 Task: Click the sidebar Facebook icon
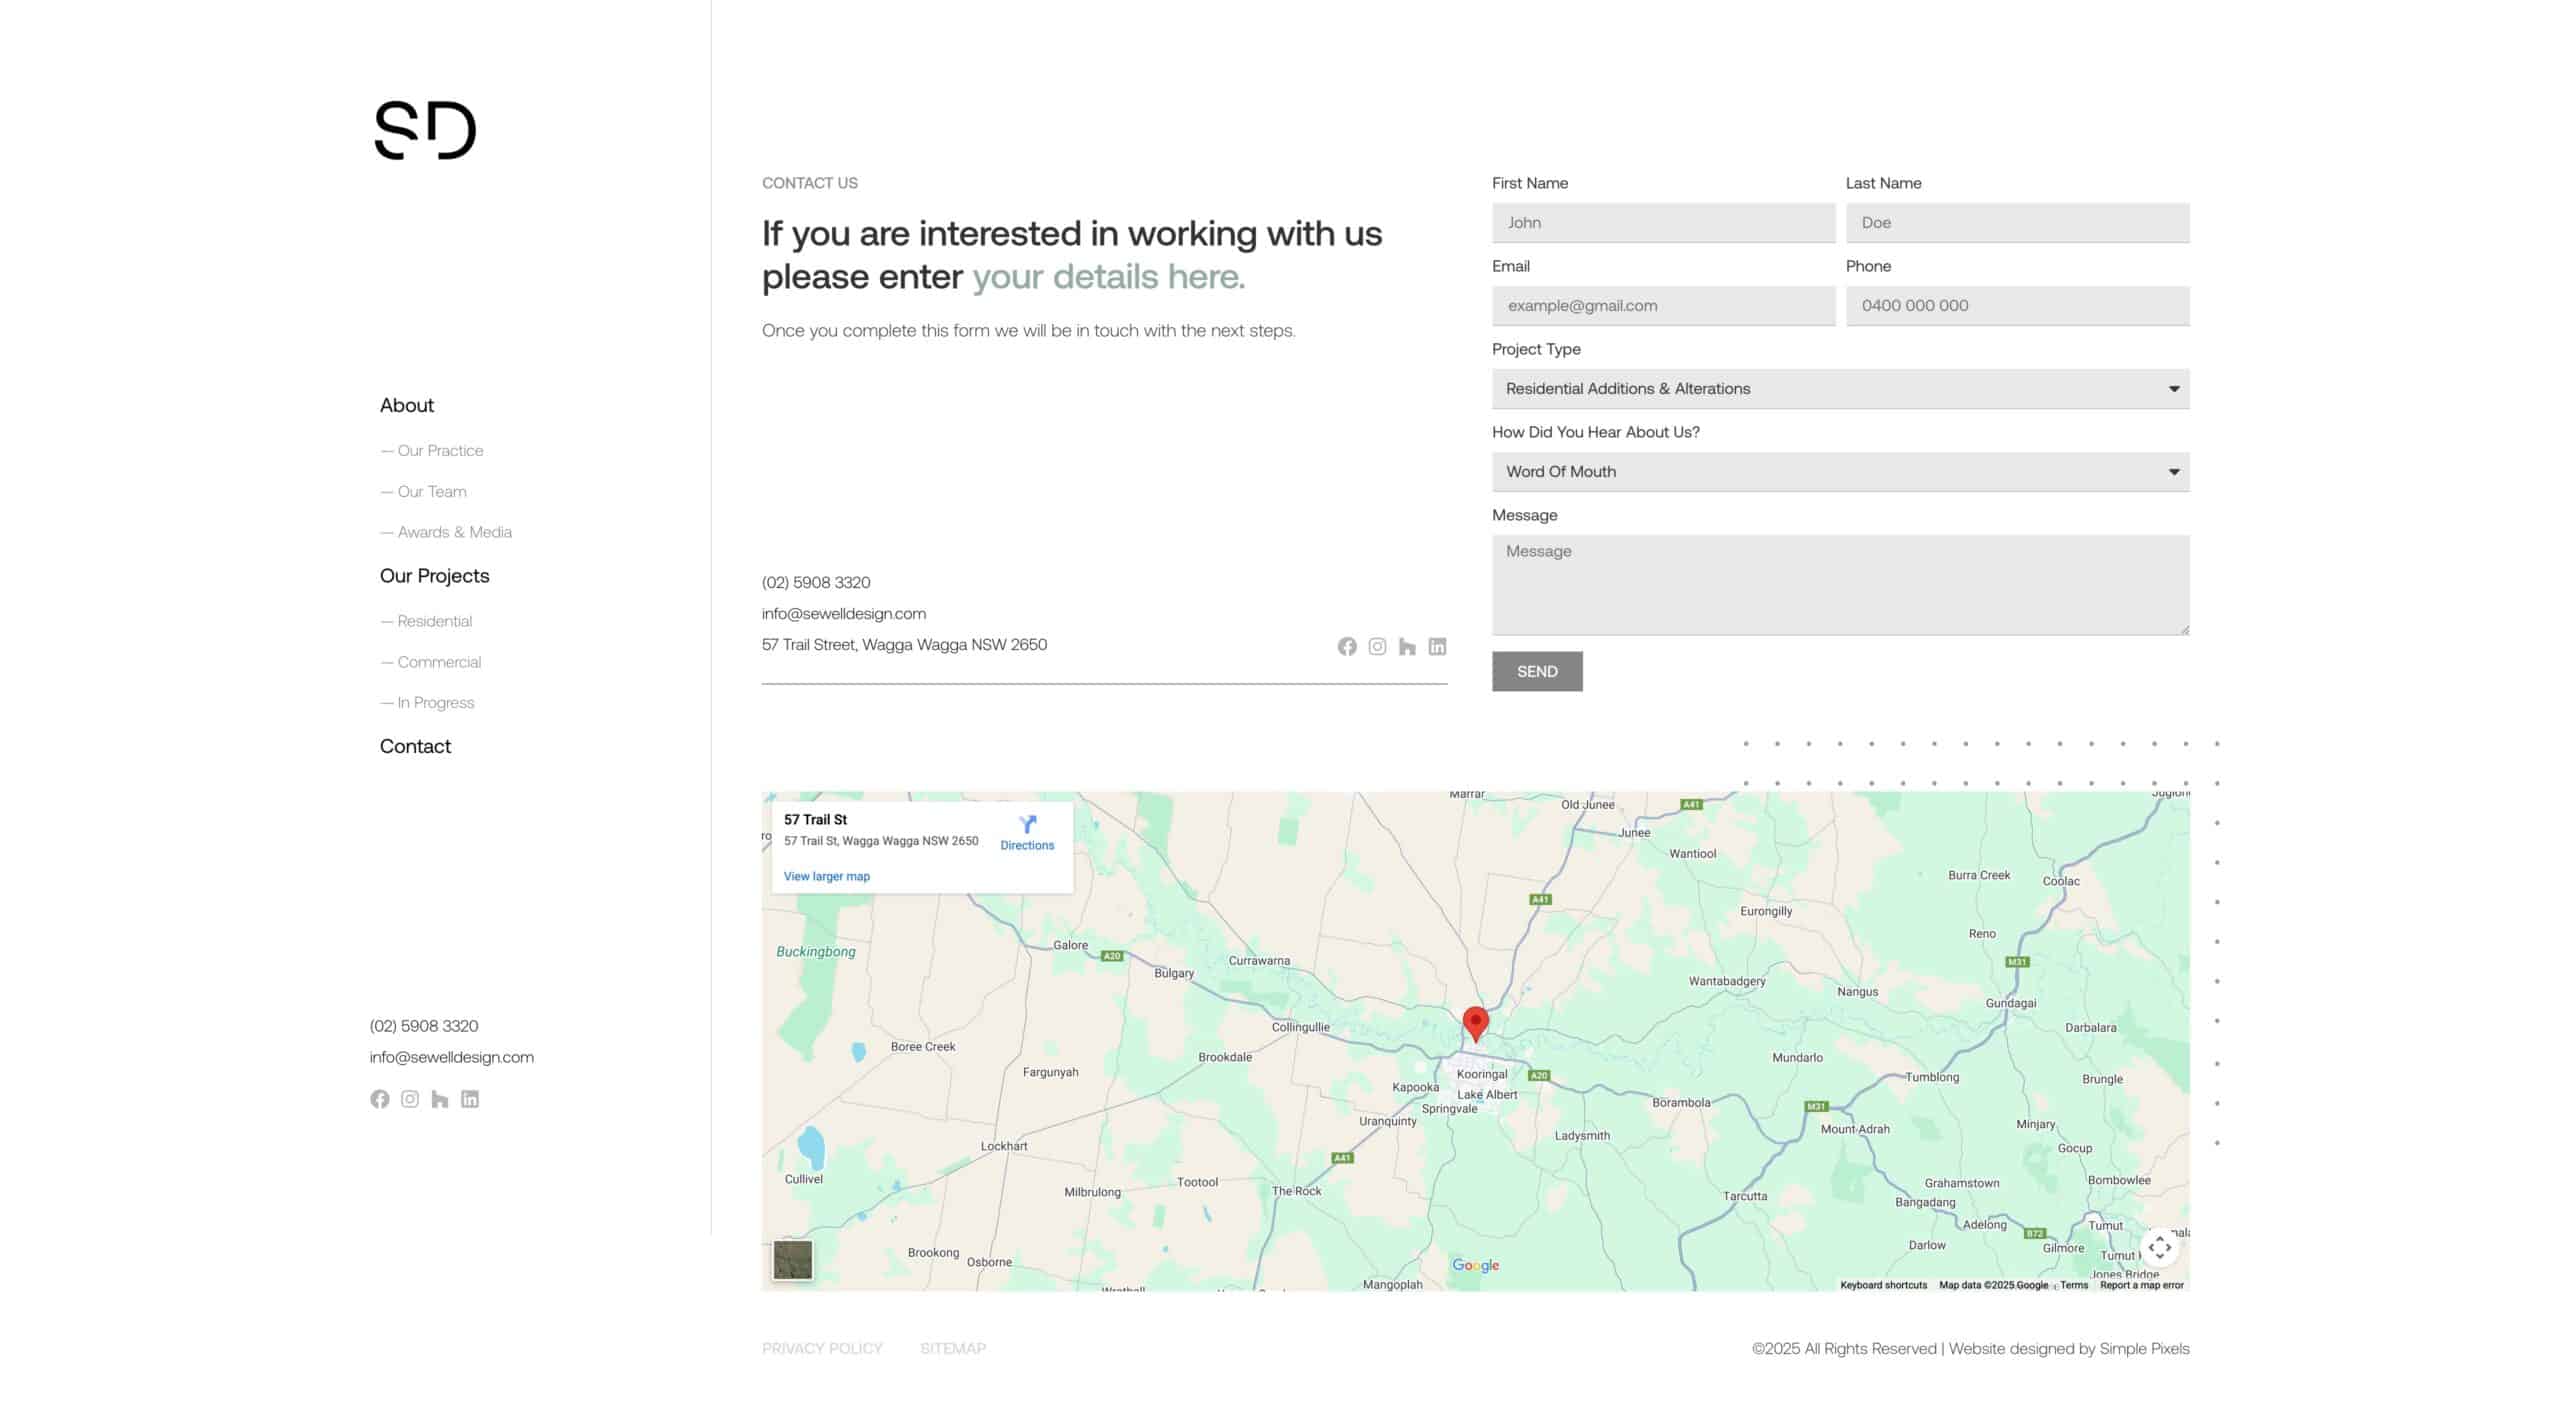[x=379, y=1099]
